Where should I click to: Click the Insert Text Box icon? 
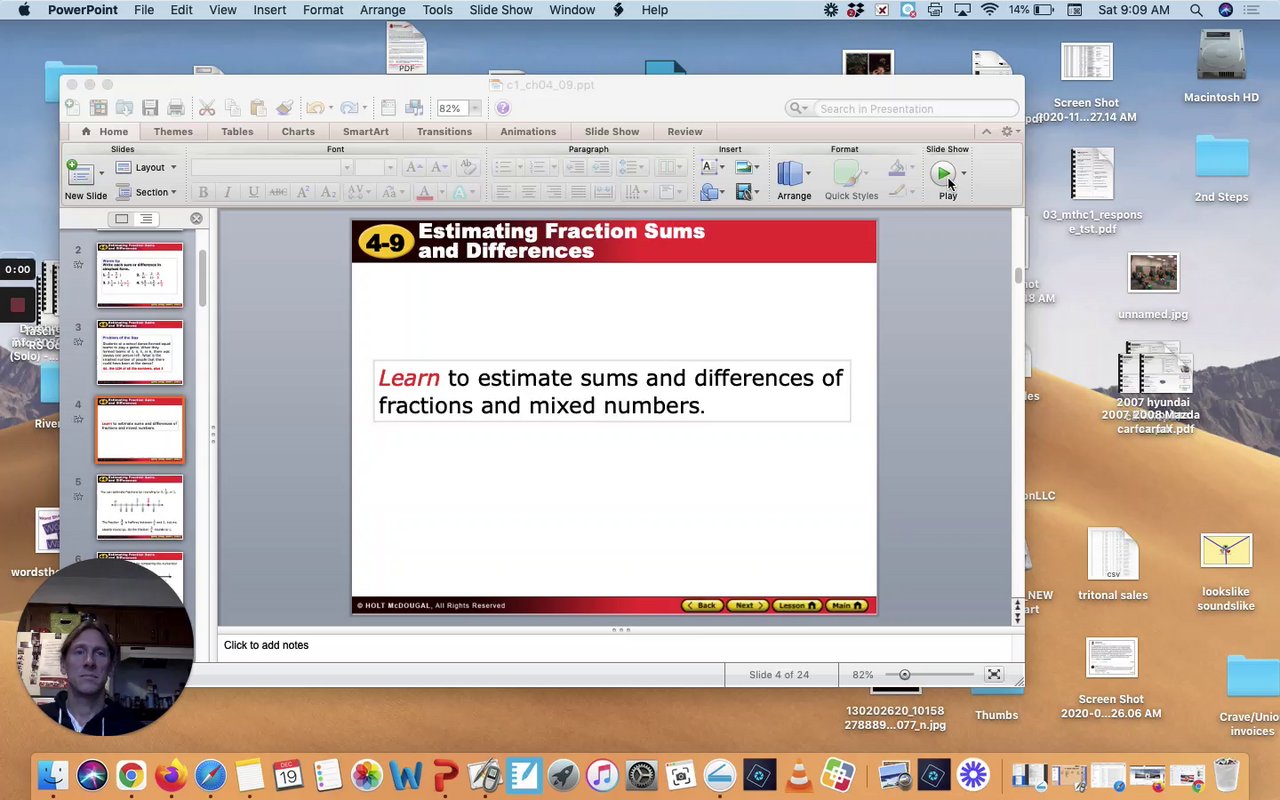(708, 168)
